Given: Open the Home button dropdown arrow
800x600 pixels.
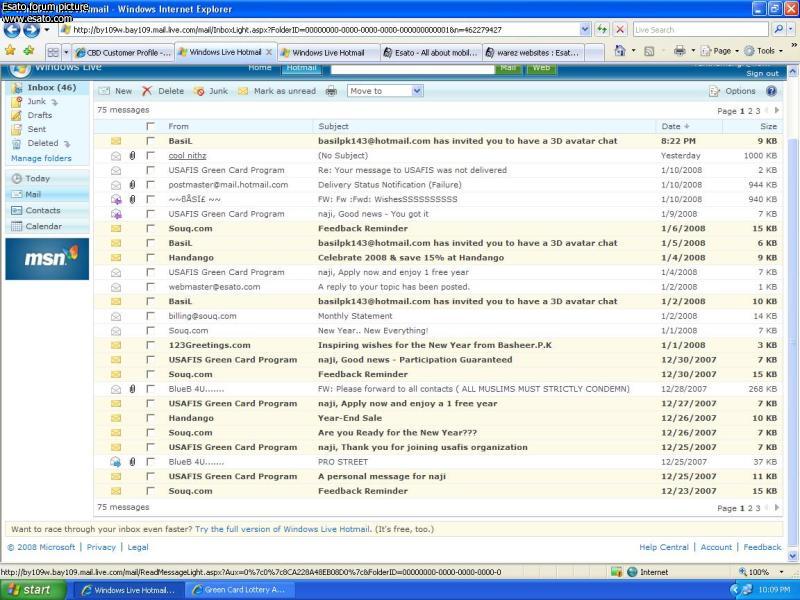Looking at the screenshot, I should tap(633, 51).
